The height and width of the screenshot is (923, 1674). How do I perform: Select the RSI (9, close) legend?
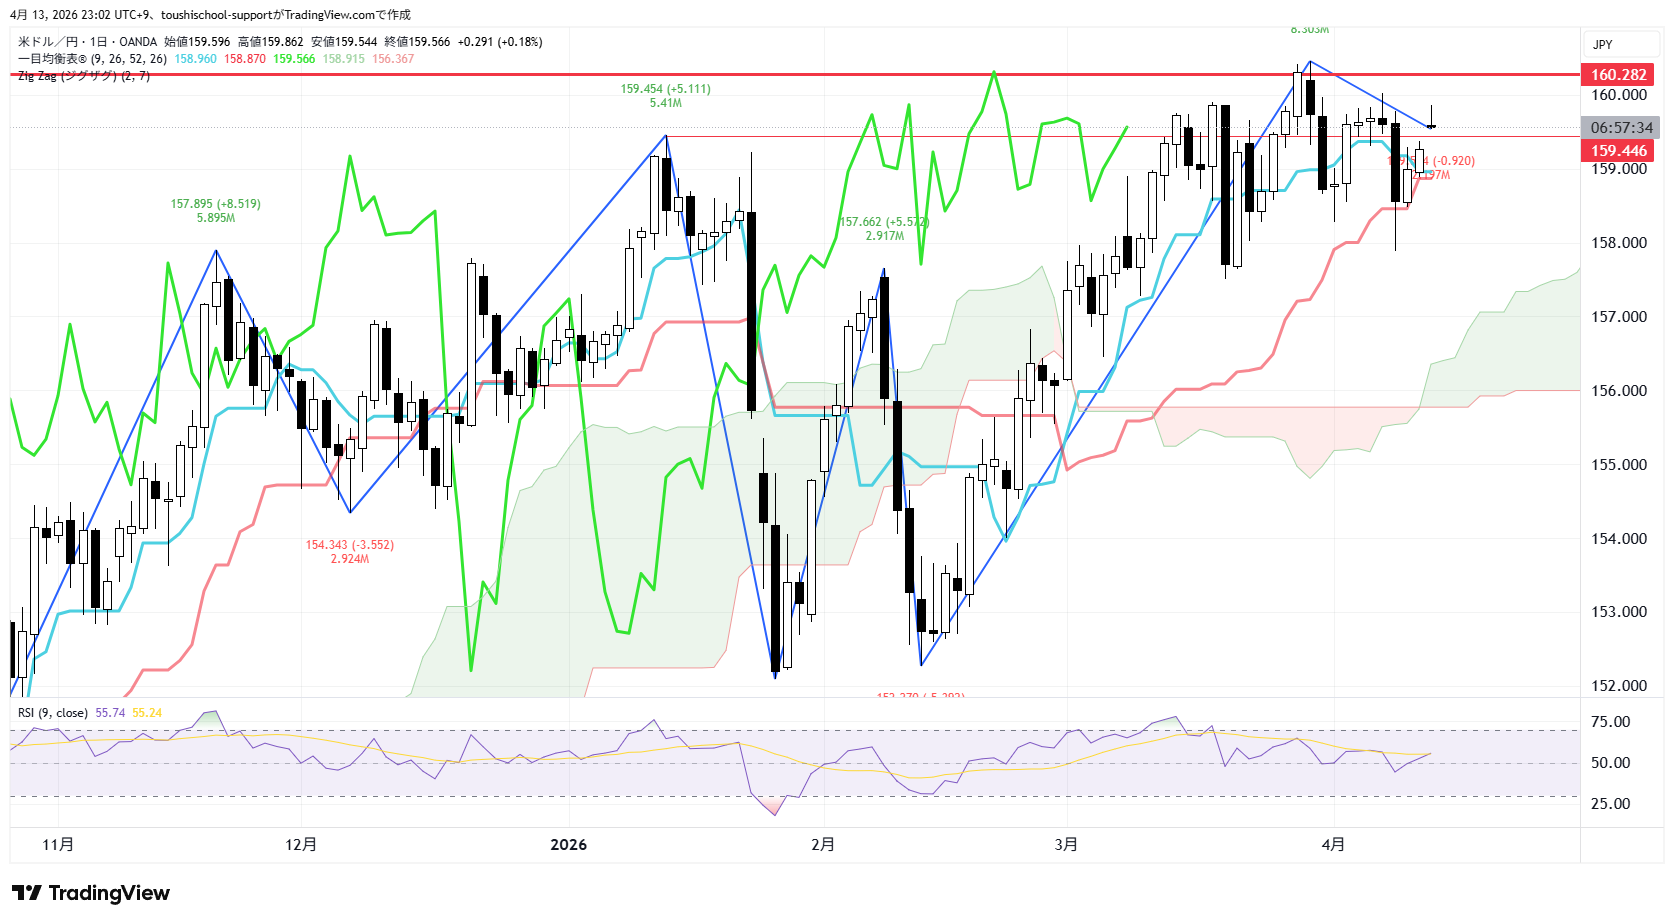coord(53,713)
